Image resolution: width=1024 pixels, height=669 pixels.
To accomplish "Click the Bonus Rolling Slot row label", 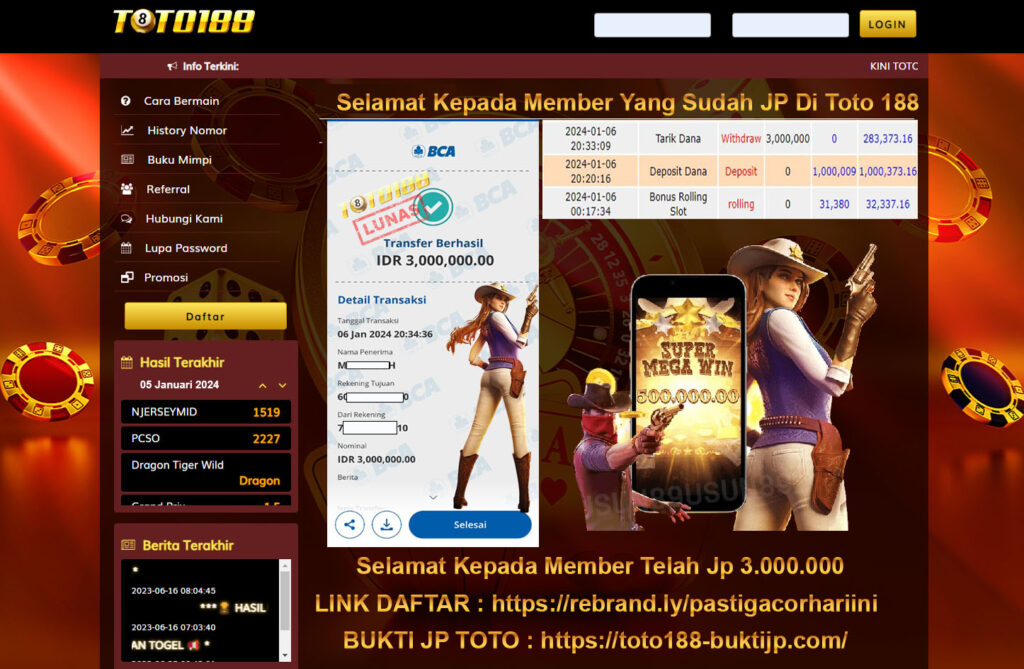I will click(x=678, y=204).
